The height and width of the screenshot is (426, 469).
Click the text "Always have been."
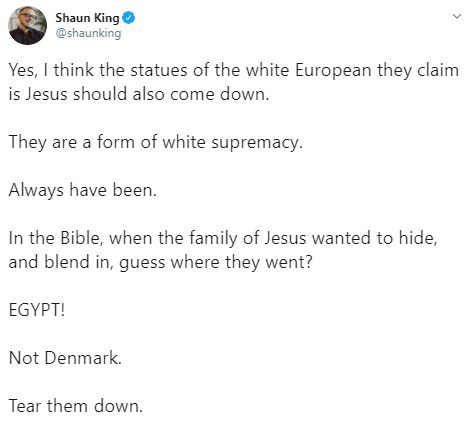(83, 190)
